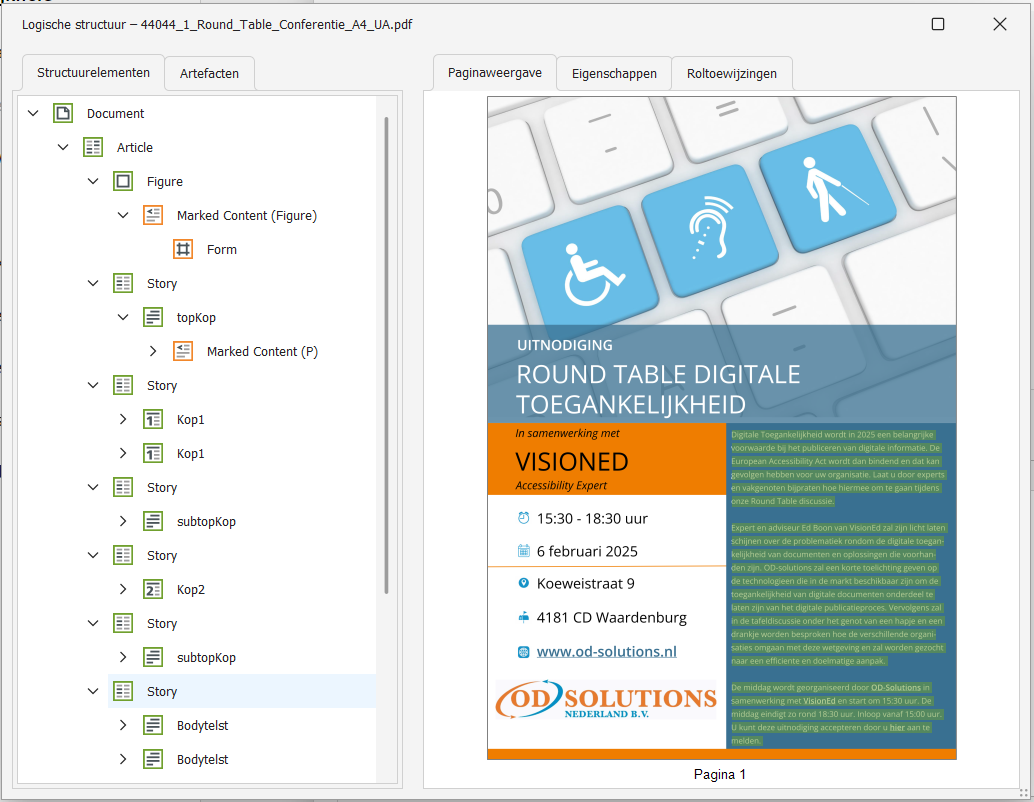Click the Article element icon

[93, 147]
